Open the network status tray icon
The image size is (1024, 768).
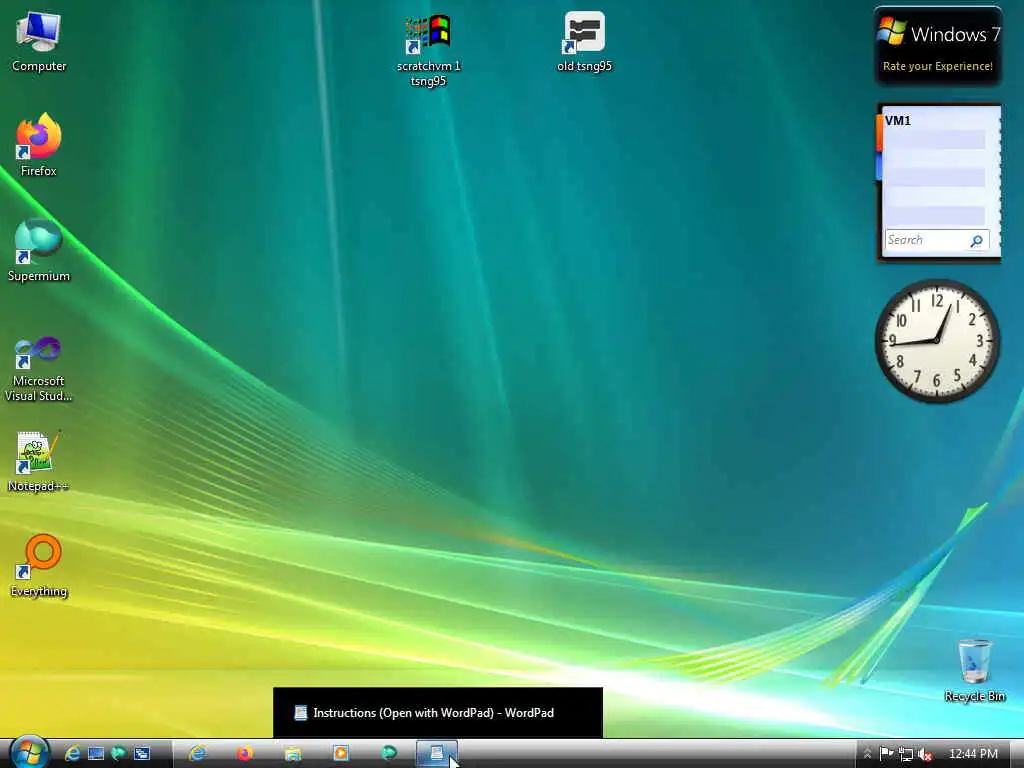coord(906,754)
